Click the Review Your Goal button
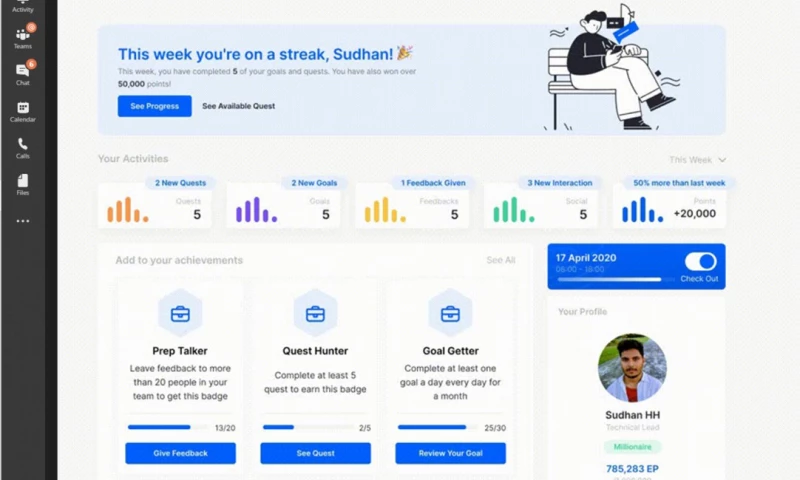This screenshot has height=480, width=800. coord(451,453)
